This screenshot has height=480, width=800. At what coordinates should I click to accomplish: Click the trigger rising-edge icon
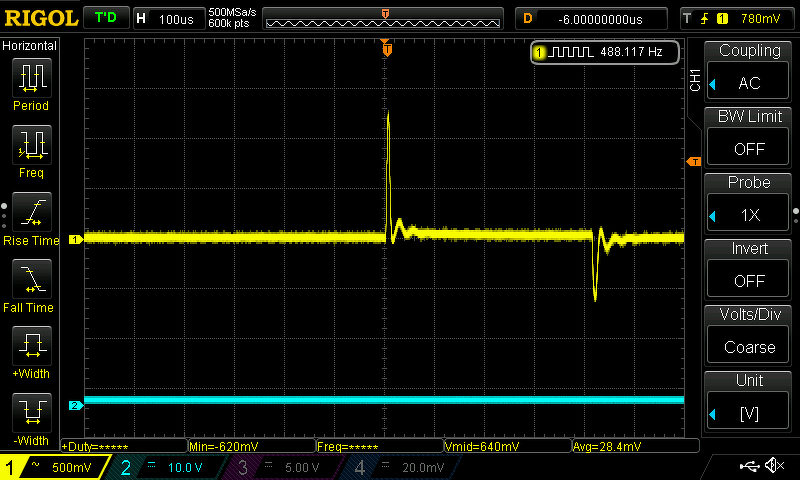[705, 19]
